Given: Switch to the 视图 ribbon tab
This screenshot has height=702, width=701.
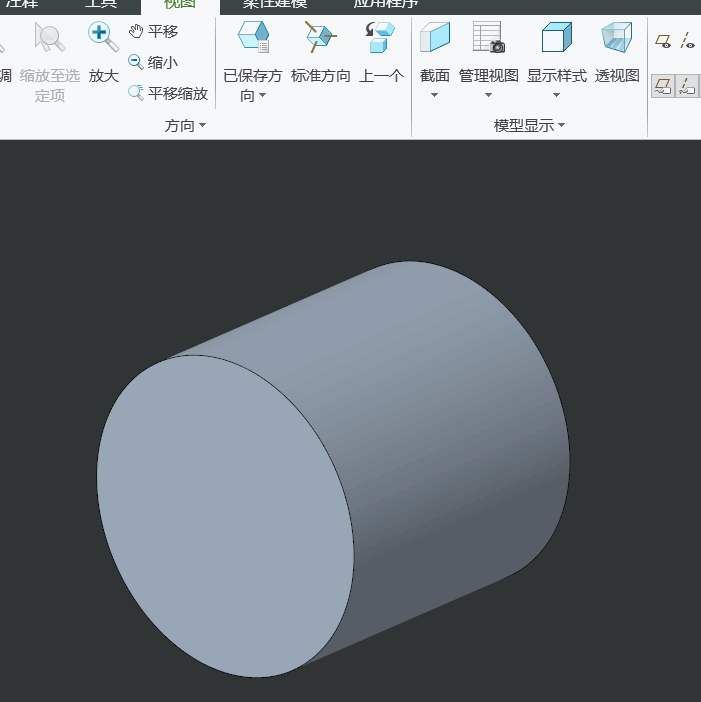Looking at the screenshot, I should coord(180,5).
